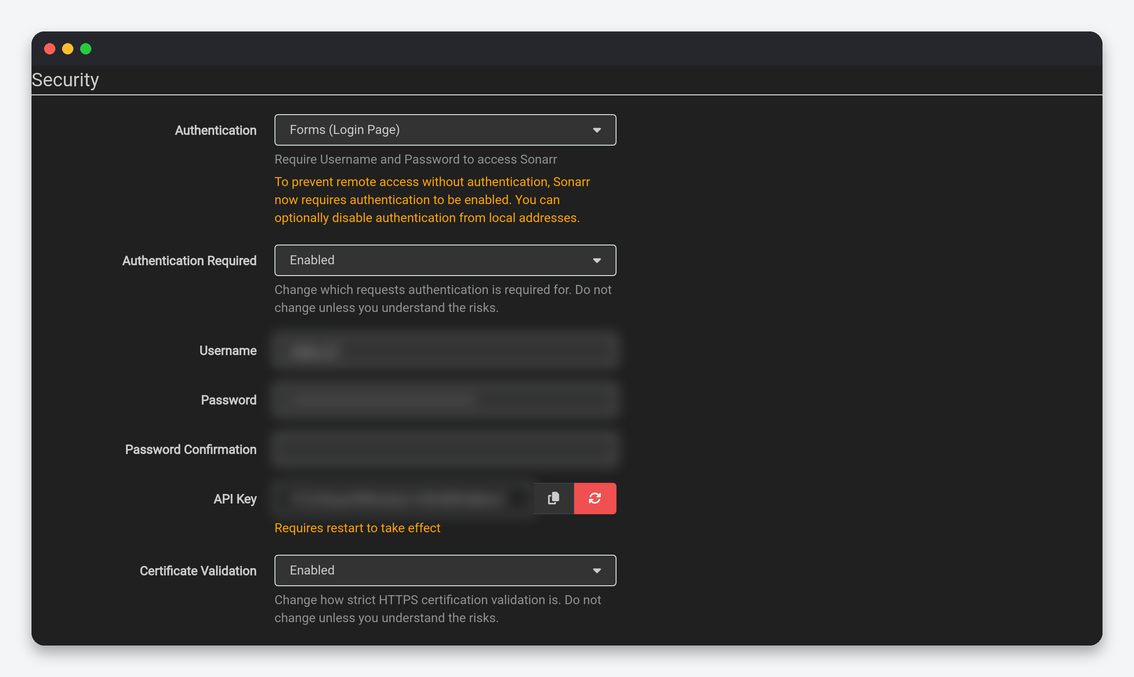
Task: Maximize the window with green button
Action: click(86, 48)
